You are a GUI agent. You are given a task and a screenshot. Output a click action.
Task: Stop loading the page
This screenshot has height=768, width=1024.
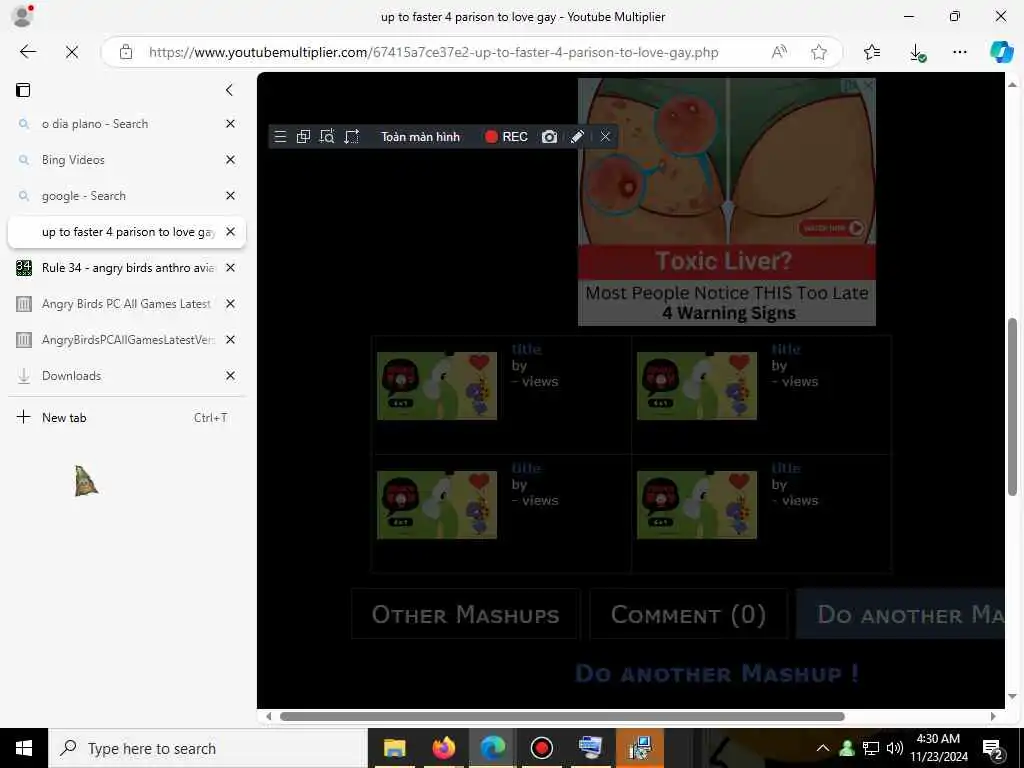[x=72, y=52]
